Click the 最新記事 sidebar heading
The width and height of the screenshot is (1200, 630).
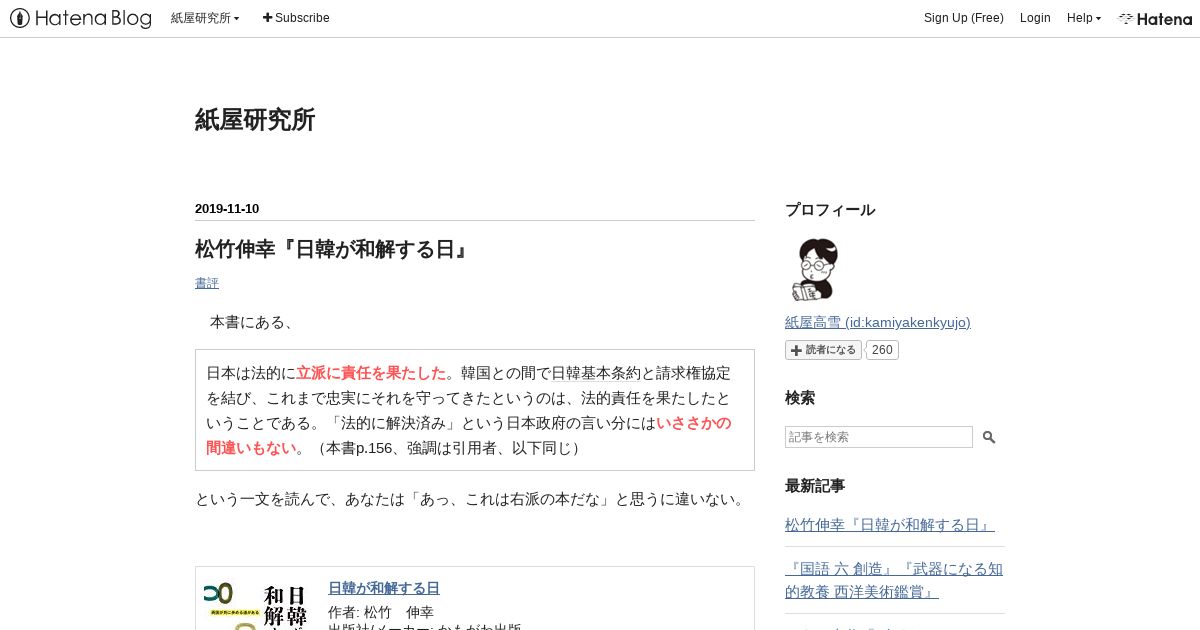click(x=815, y=485)
